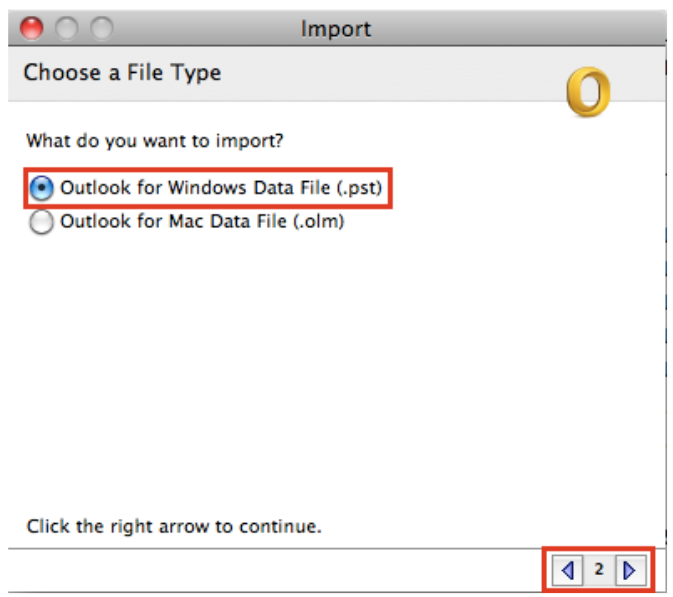673x597 pixels.
Task: Click the empty bottom bar beside arrows
Action: click(275, 571)
